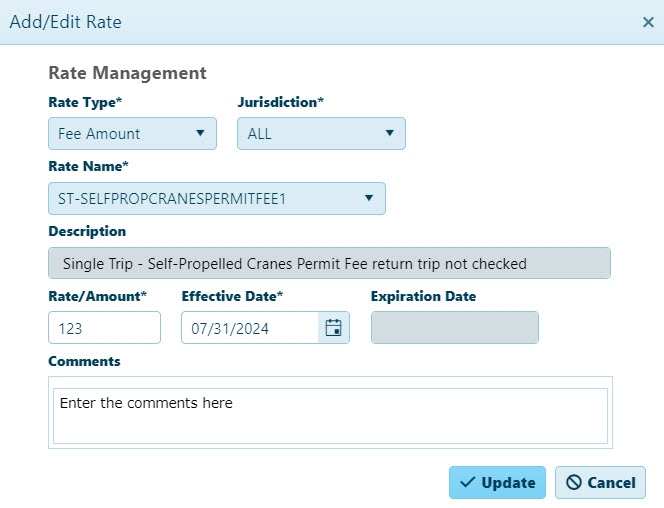The width and height of the screenshot is (664, 508).
Task: Click the Rate/Amount field containing 123
Action: click(105, 328)
